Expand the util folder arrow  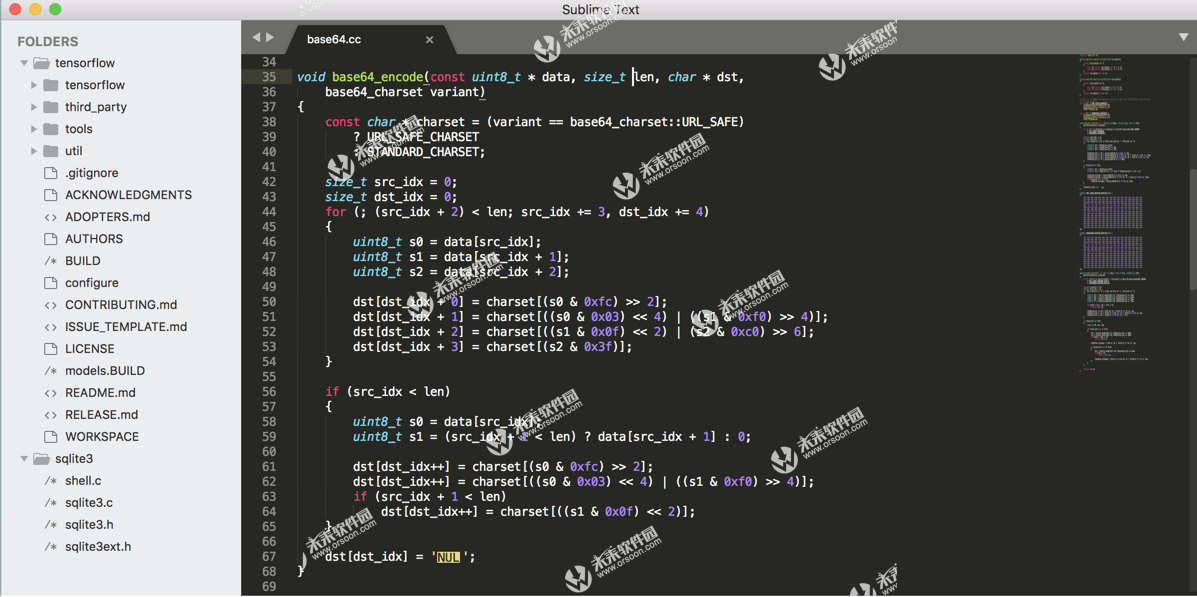coord(34,151)
